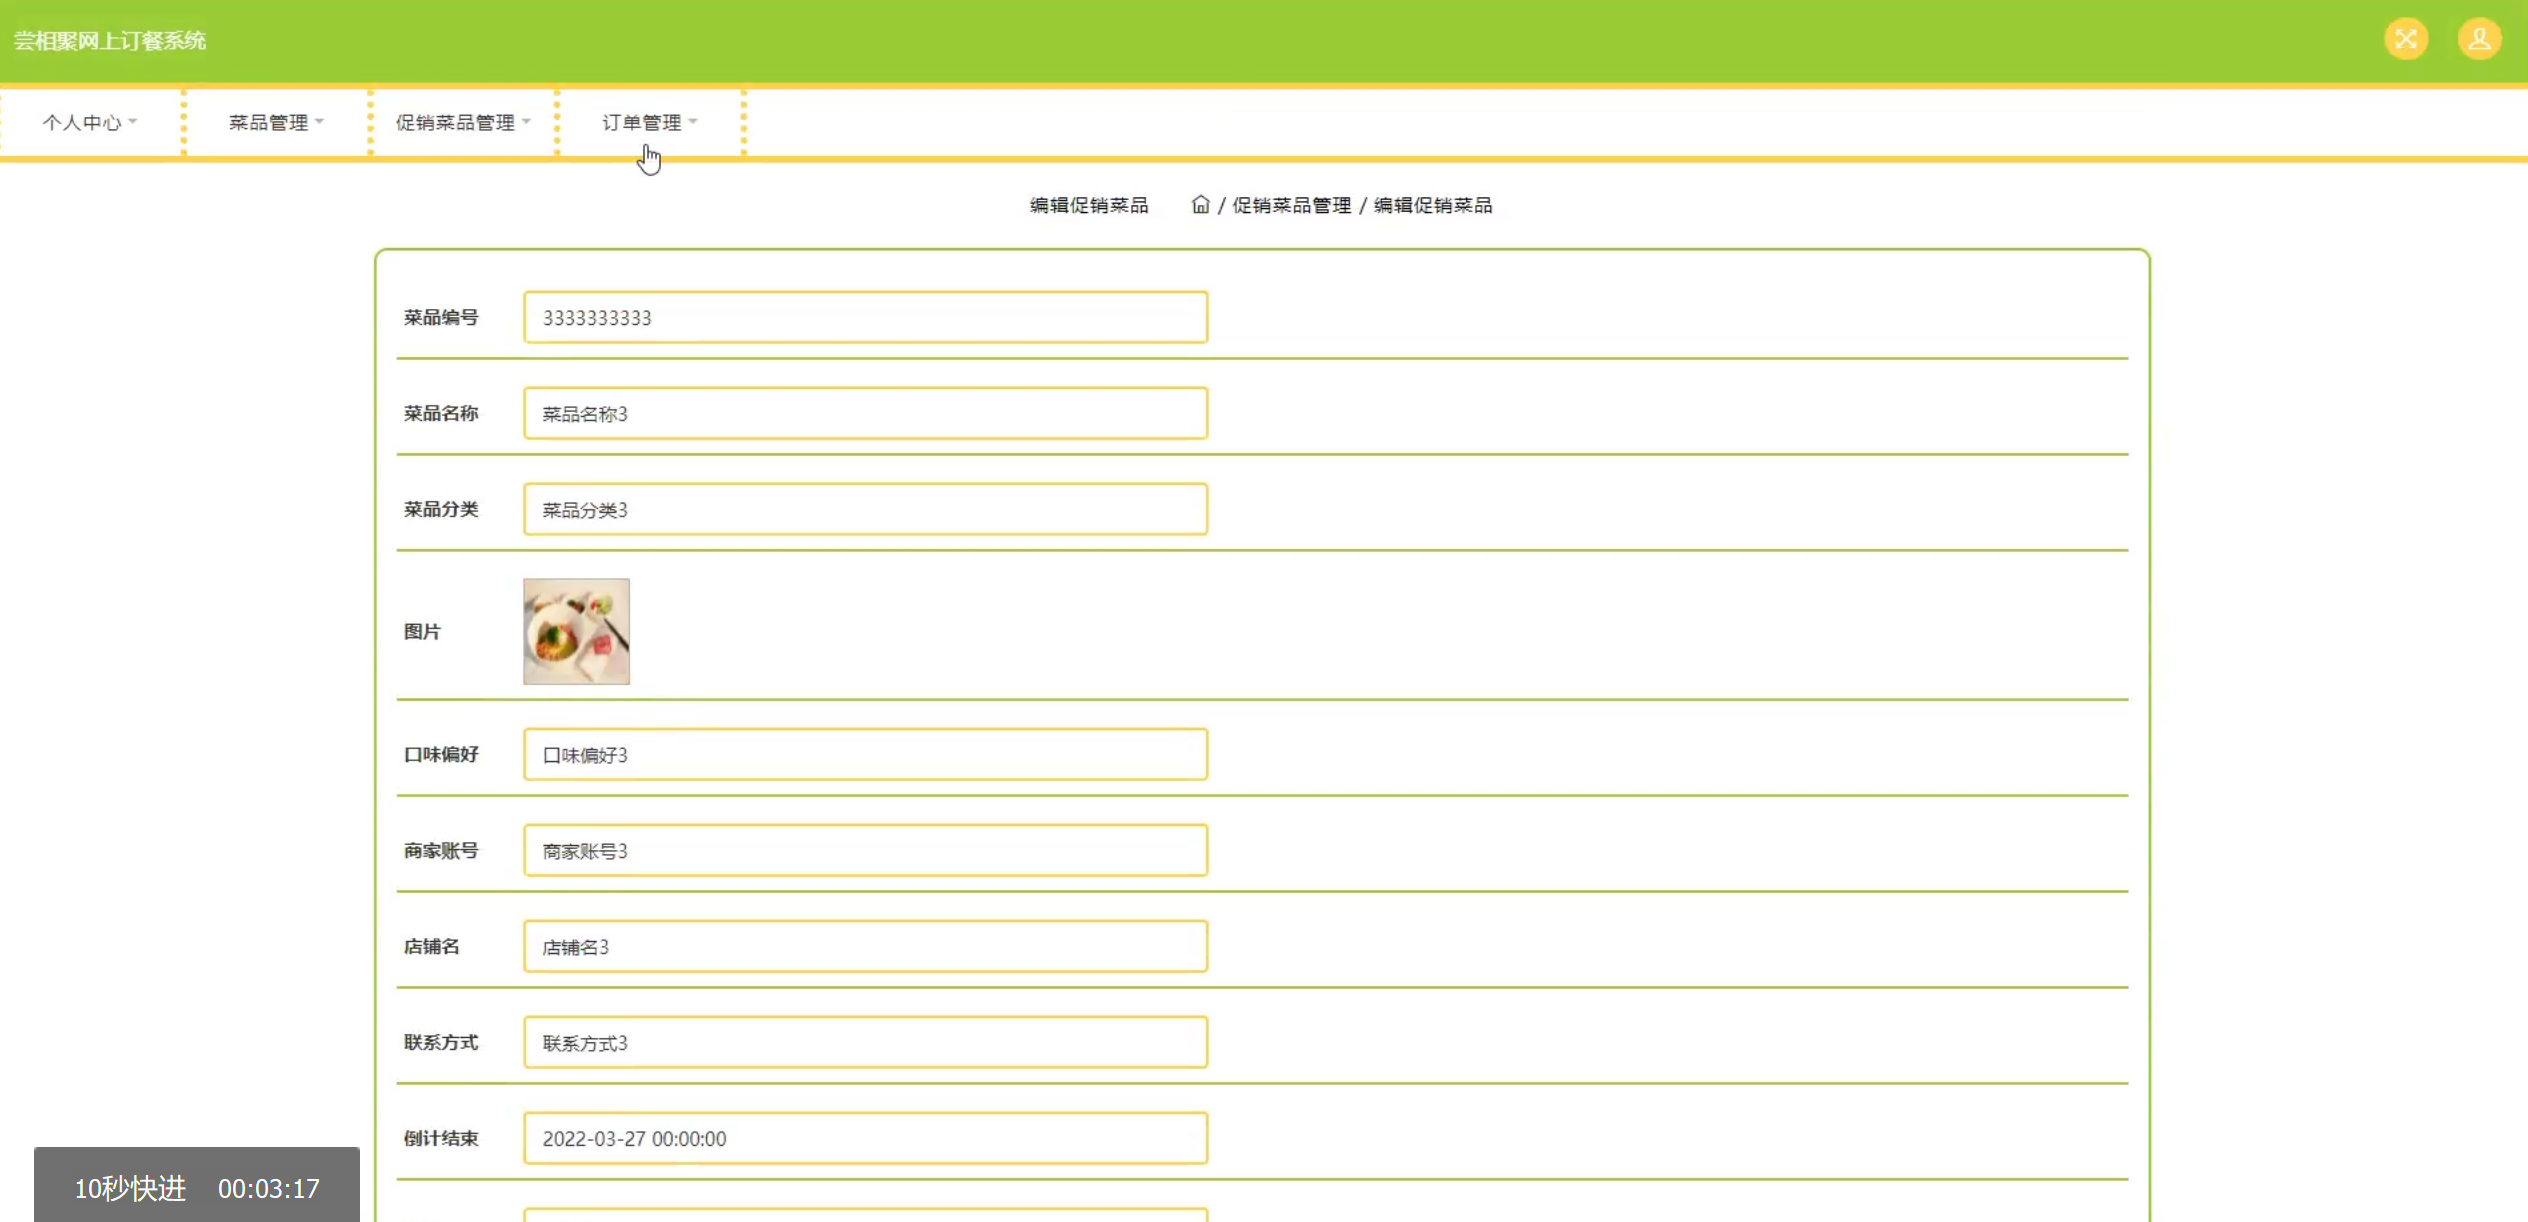Screen dimensions: 2528x1222
Task: Open the 倒计结束 datetime field
Action: coord(865,1138)
